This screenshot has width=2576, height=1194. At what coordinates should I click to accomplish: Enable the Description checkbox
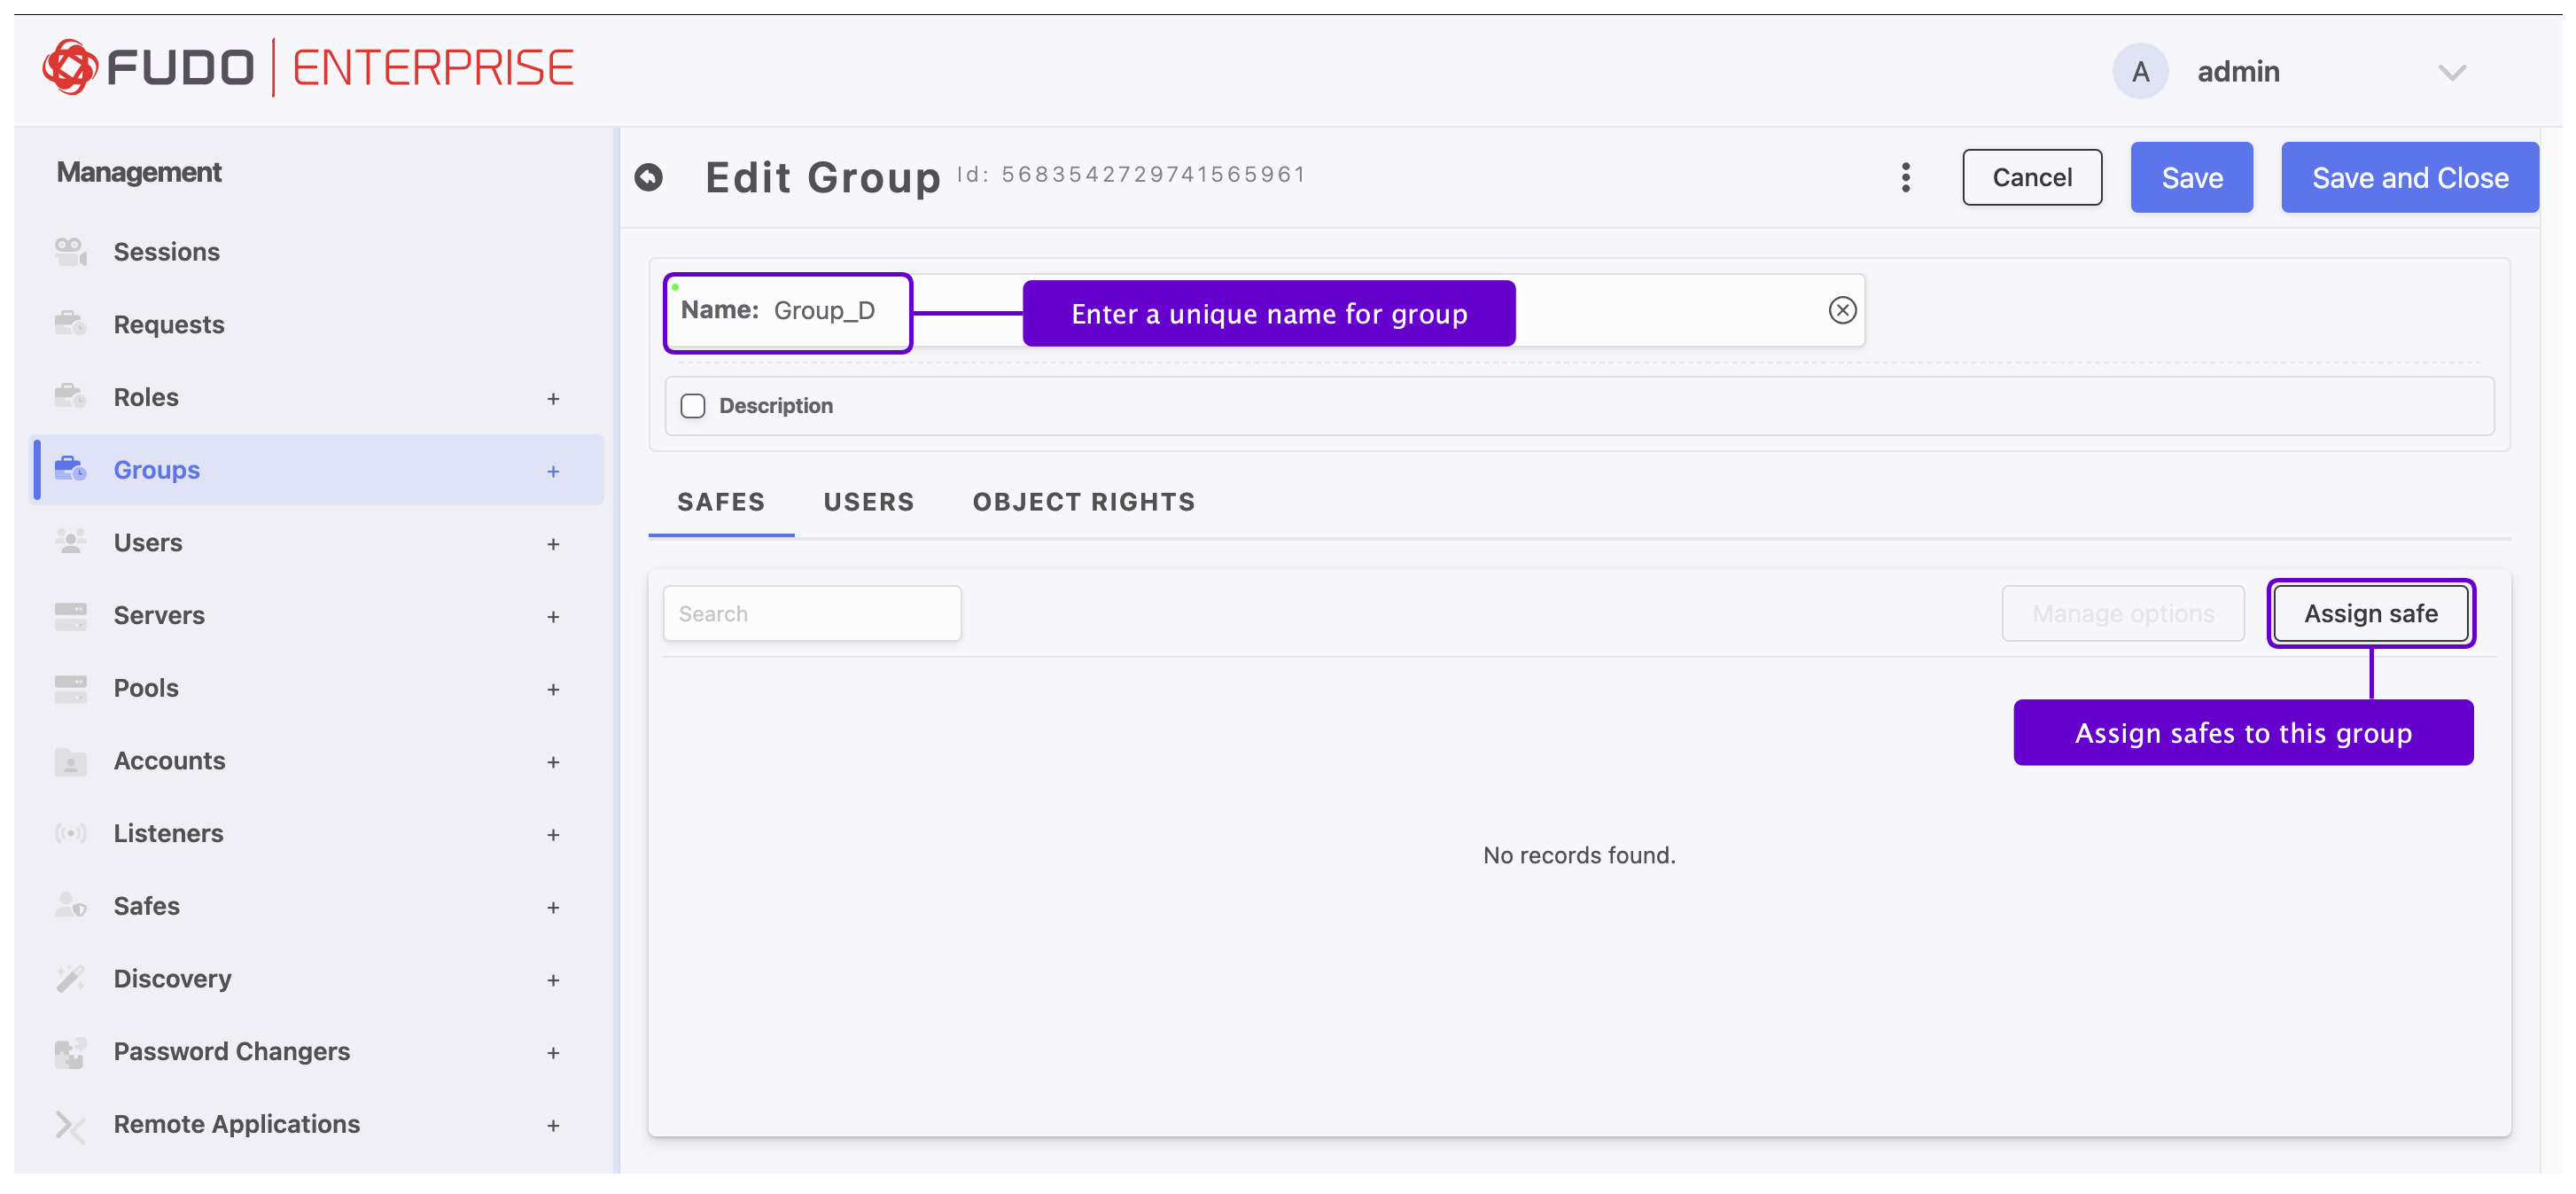coord(692,405)
